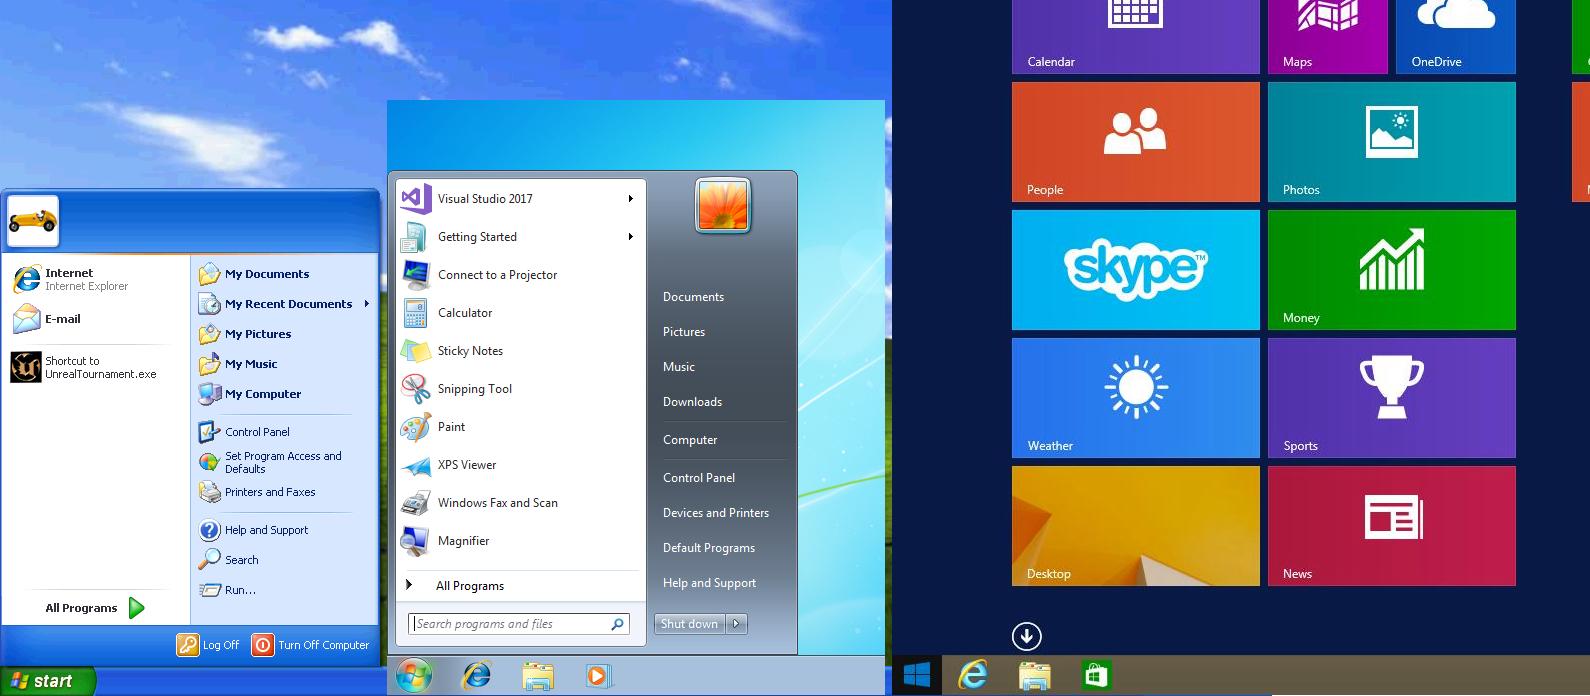Click the Log Off button
Viewport: 1590px width, 696px height.
coord(209,645)
